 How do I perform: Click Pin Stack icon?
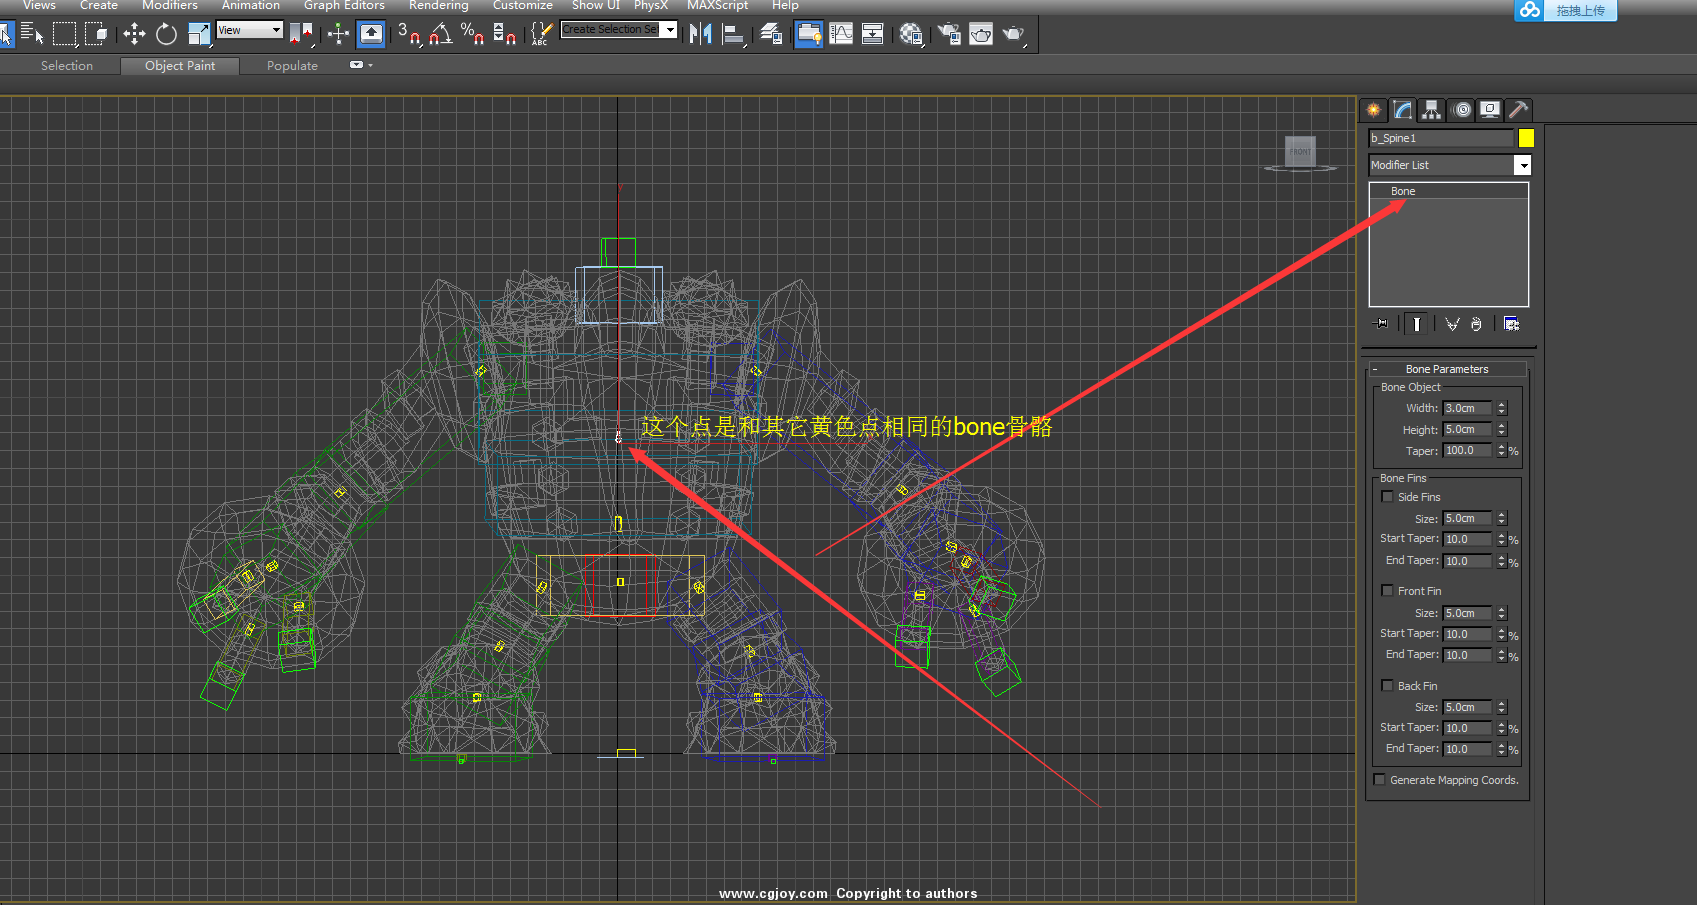coord(1382,323)
